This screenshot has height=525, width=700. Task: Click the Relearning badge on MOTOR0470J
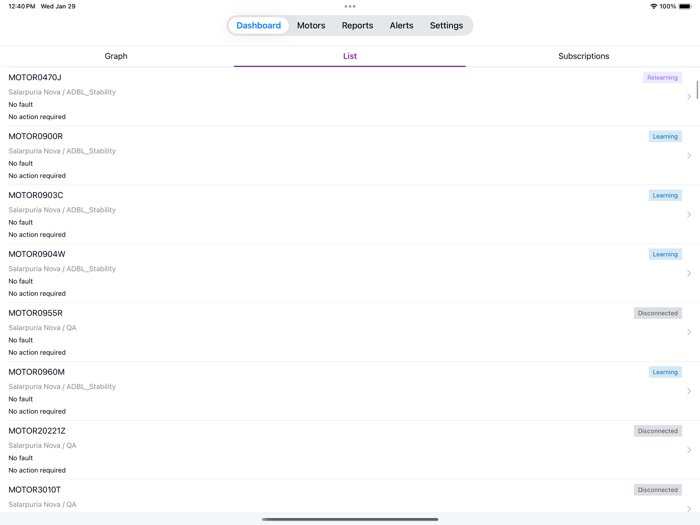click(x=662, y=78)
